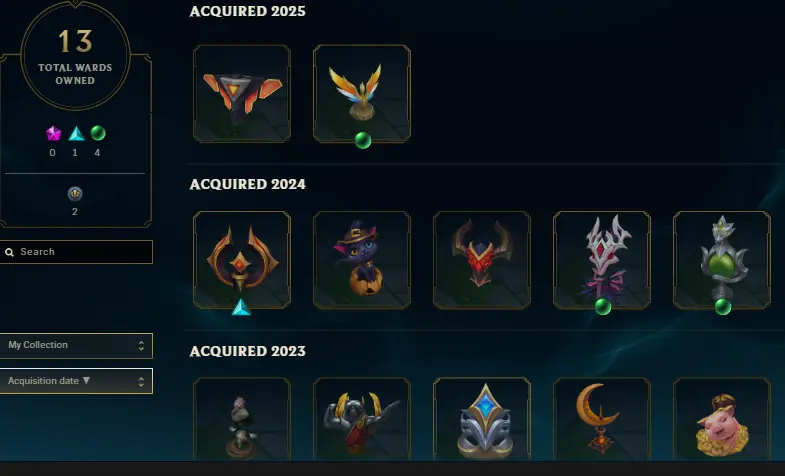Viewport: 785px width, 476px height.
Task: Focus the Search input field
Action: coord(76,252)
